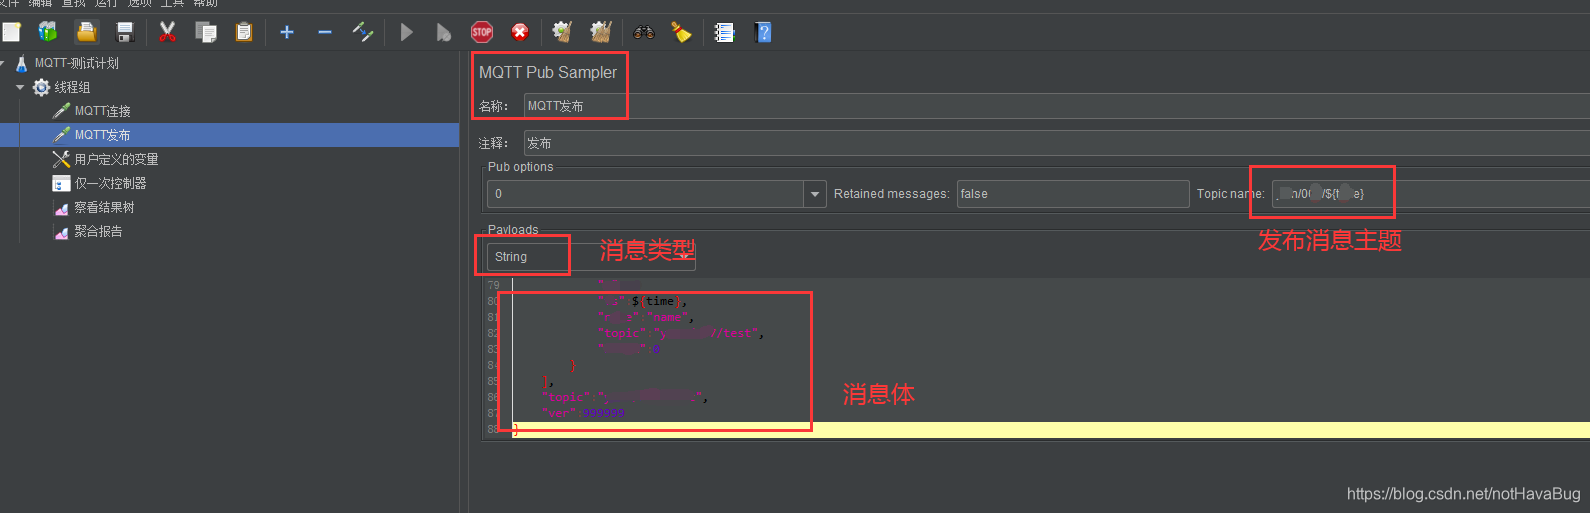Click the highlighted last line 88 of payload

click(1050, 430)
